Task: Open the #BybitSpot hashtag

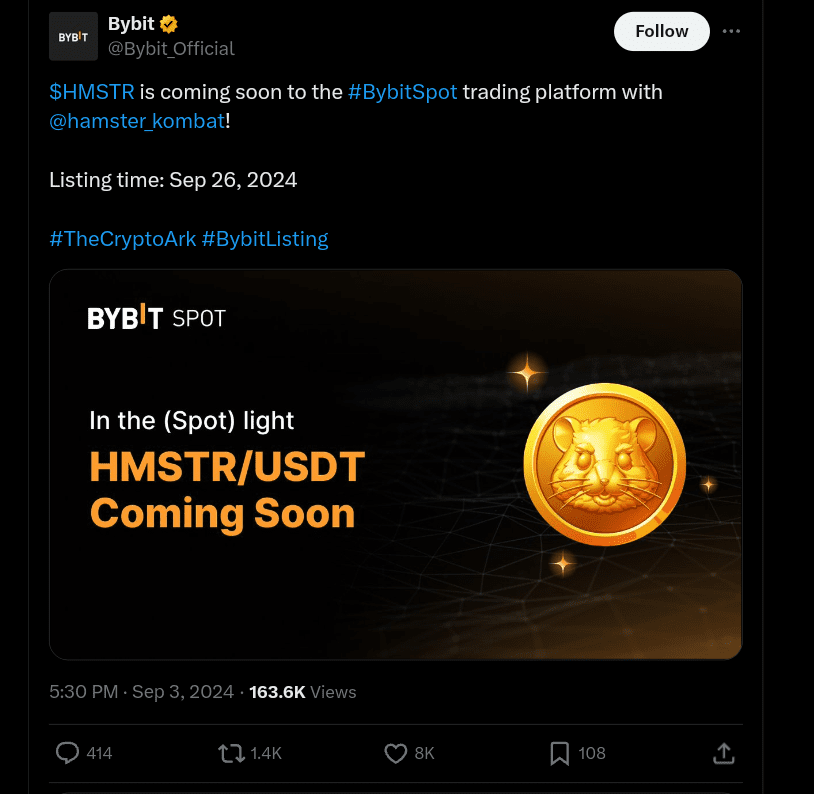Action: click(x=403, y=91)
